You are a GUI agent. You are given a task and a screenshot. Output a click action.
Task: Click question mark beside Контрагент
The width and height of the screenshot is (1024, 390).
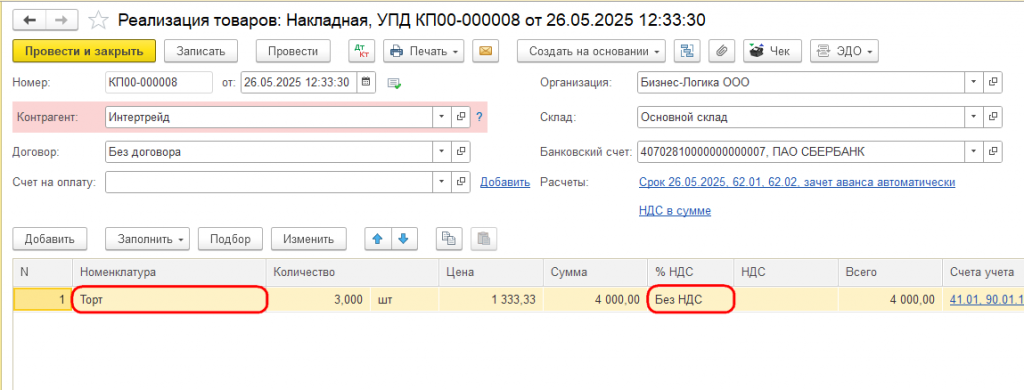pyautogui.click(x=479, y=118)
